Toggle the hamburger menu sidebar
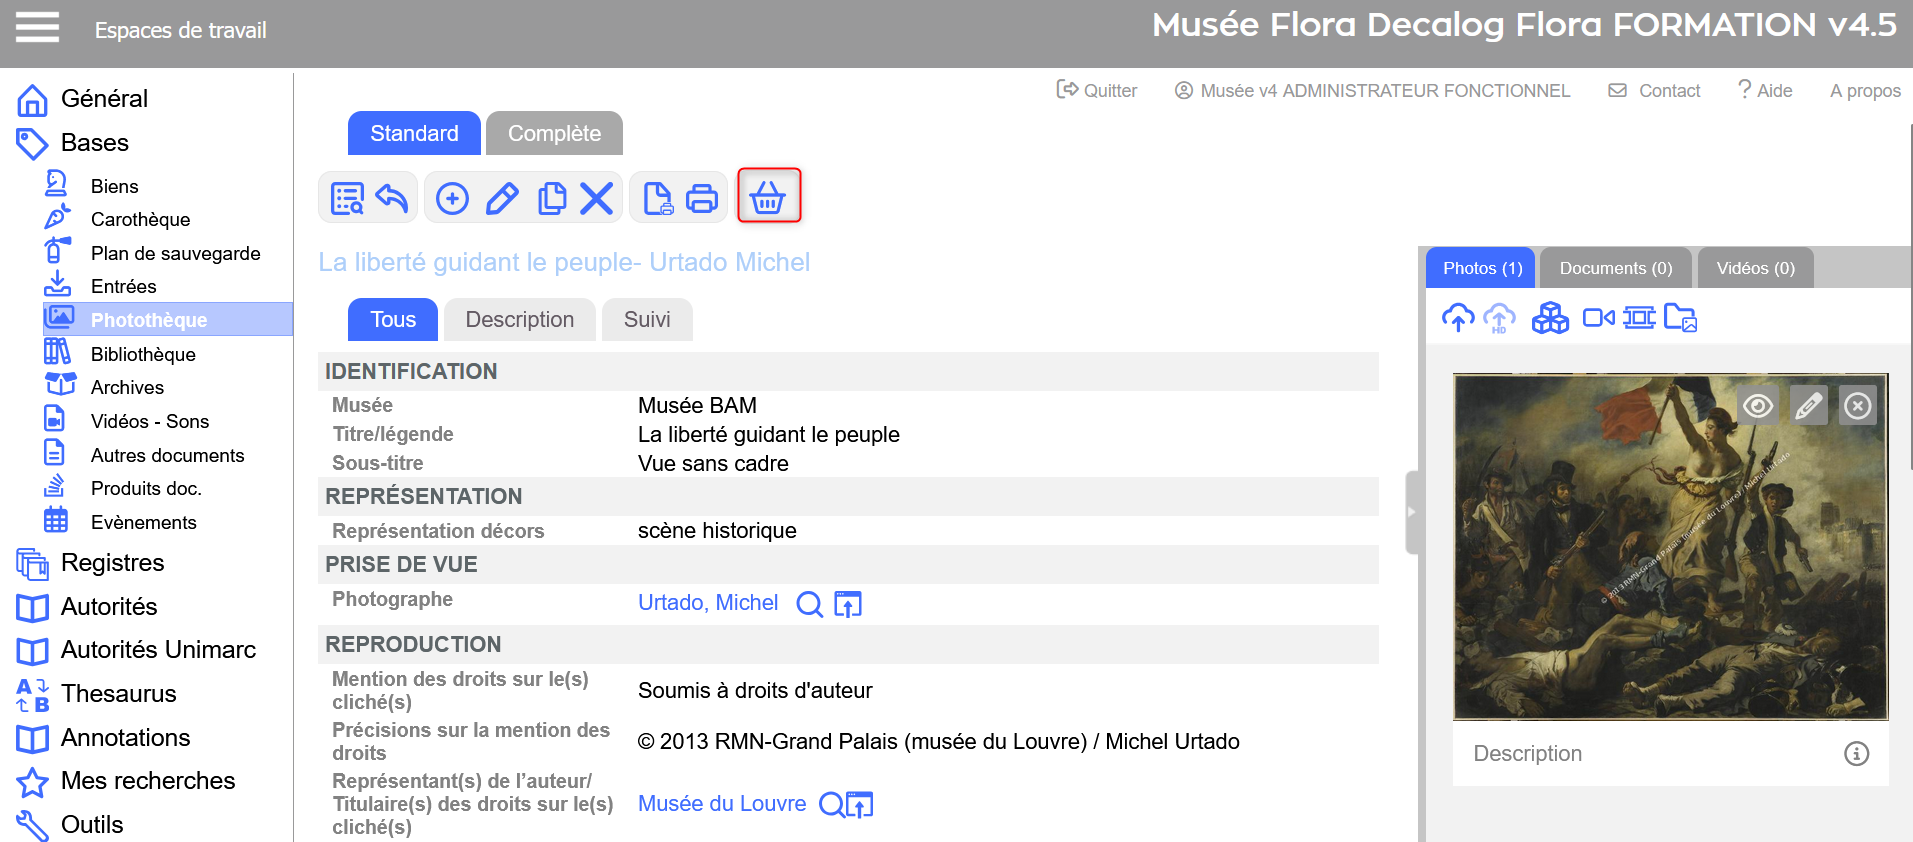 (x=37, y=28)
